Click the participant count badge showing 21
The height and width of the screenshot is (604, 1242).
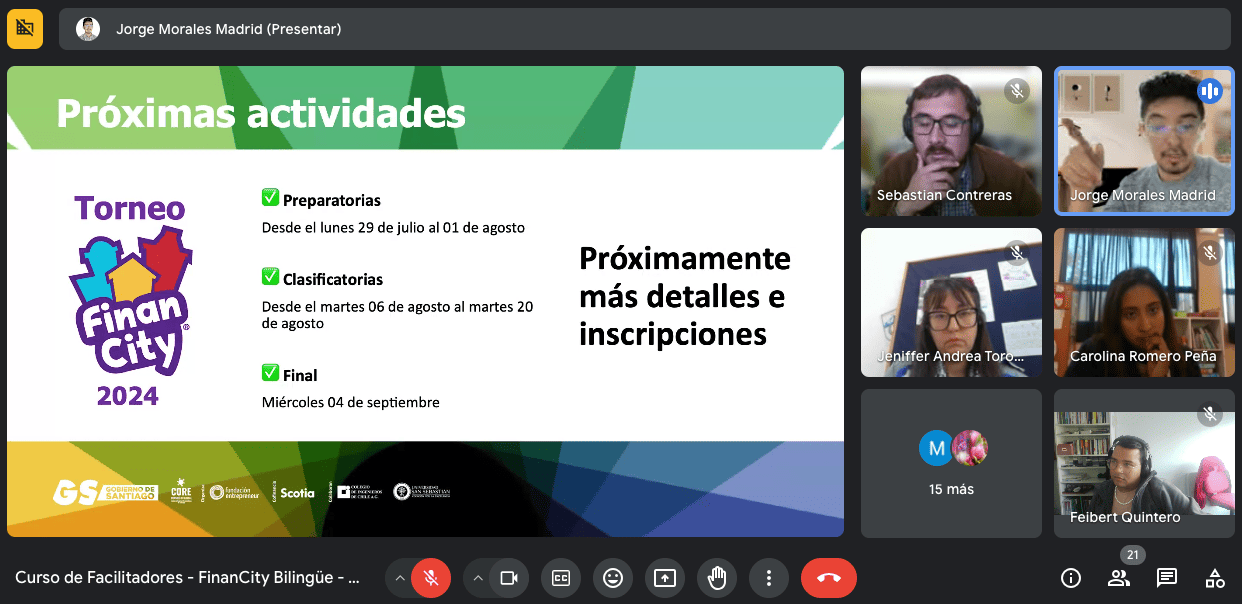1133,555
